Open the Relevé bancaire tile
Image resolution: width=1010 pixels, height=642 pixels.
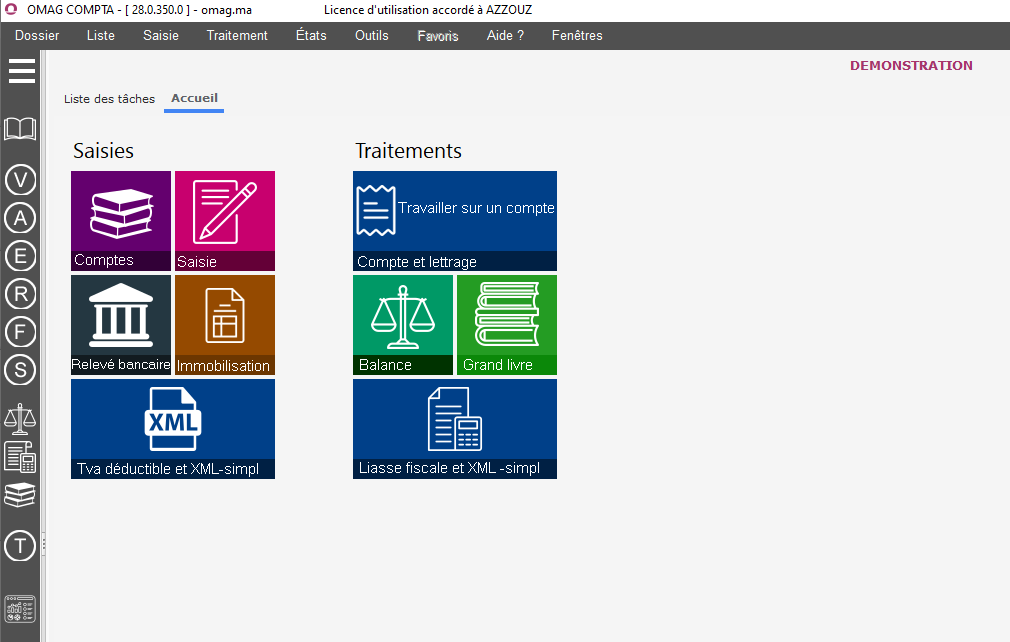(x=121, y=324)
